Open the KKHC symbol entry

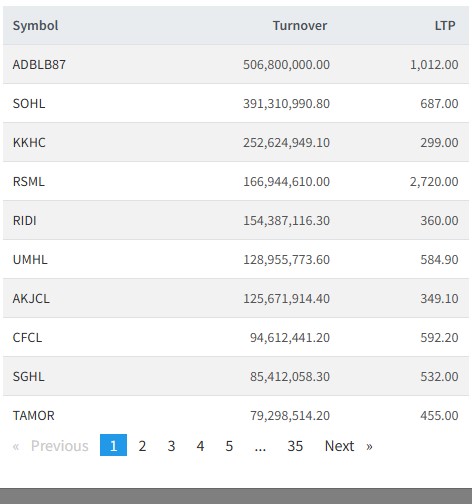[29, 142]
